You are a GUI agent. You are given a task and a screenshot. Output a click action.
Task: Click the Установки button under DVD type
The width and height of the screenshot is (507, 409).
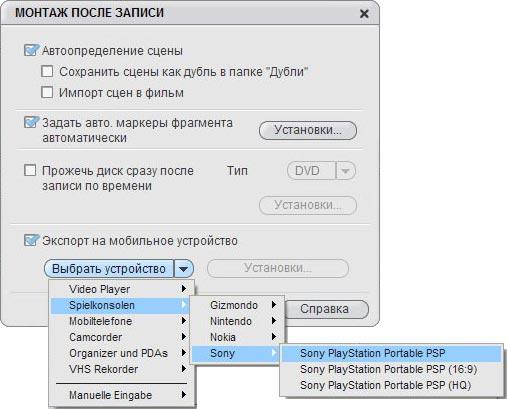point(308,205)
